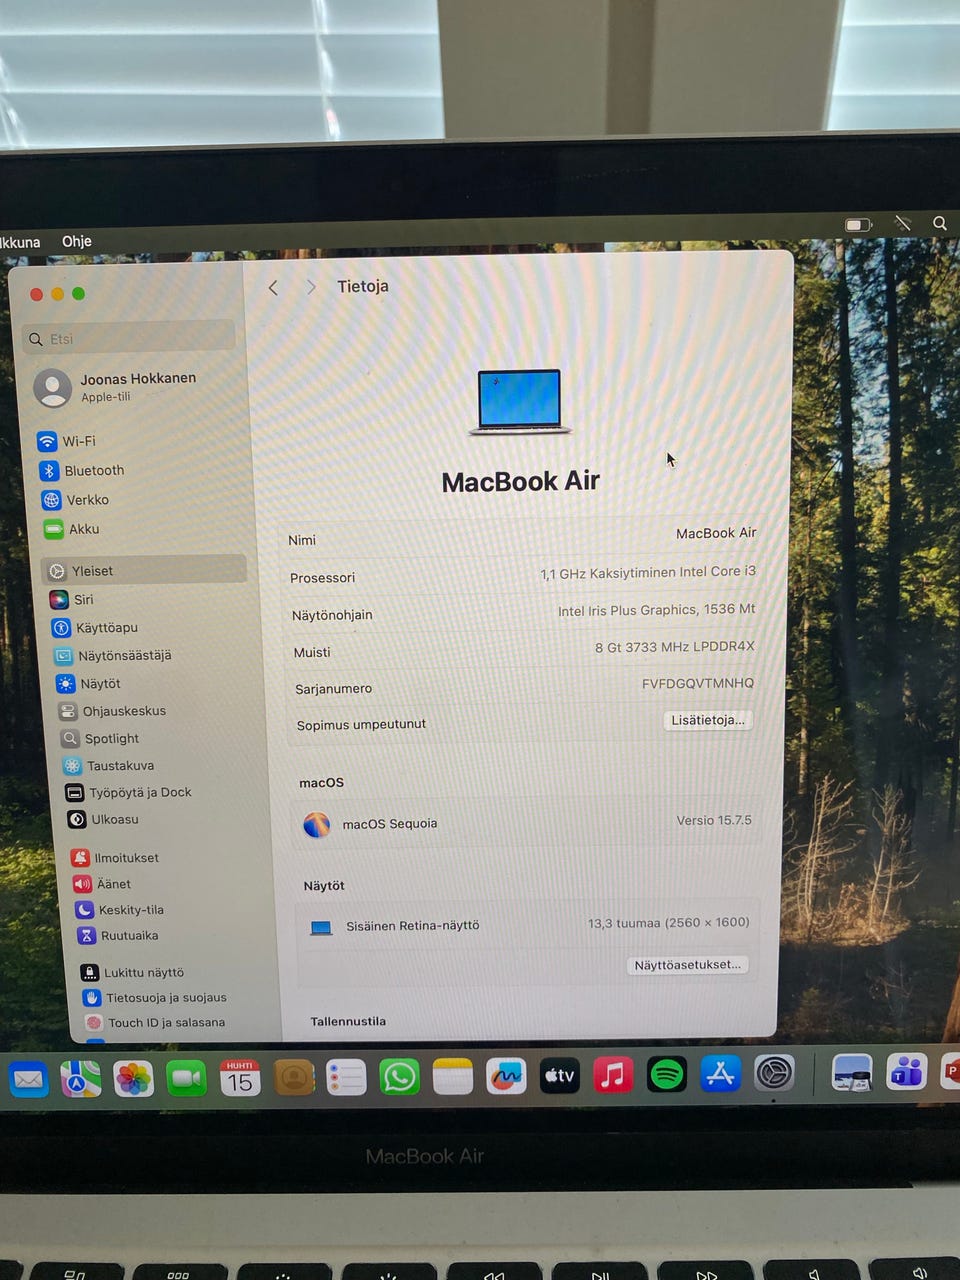
Task: Click the Prosessori row value Intel Core i3
Action: tap(648, 572)
